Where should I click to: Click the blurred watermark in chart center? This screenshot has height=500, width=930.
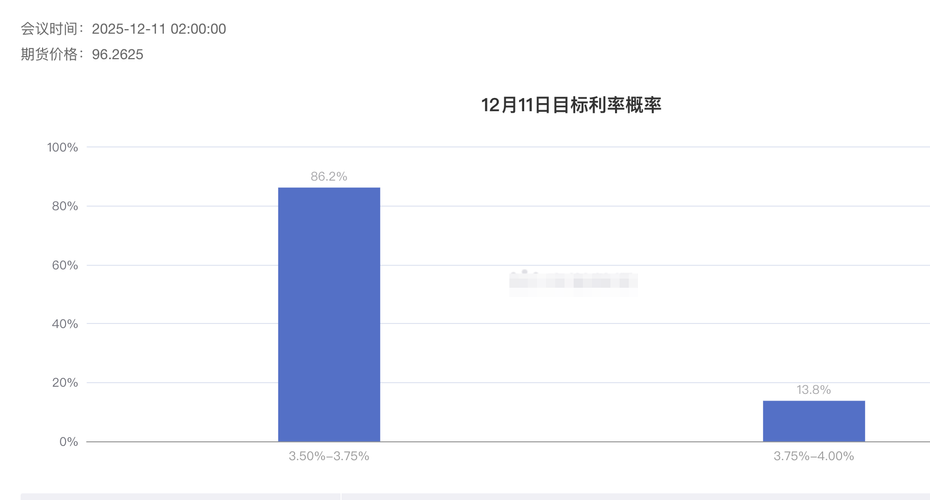(572, 281)
